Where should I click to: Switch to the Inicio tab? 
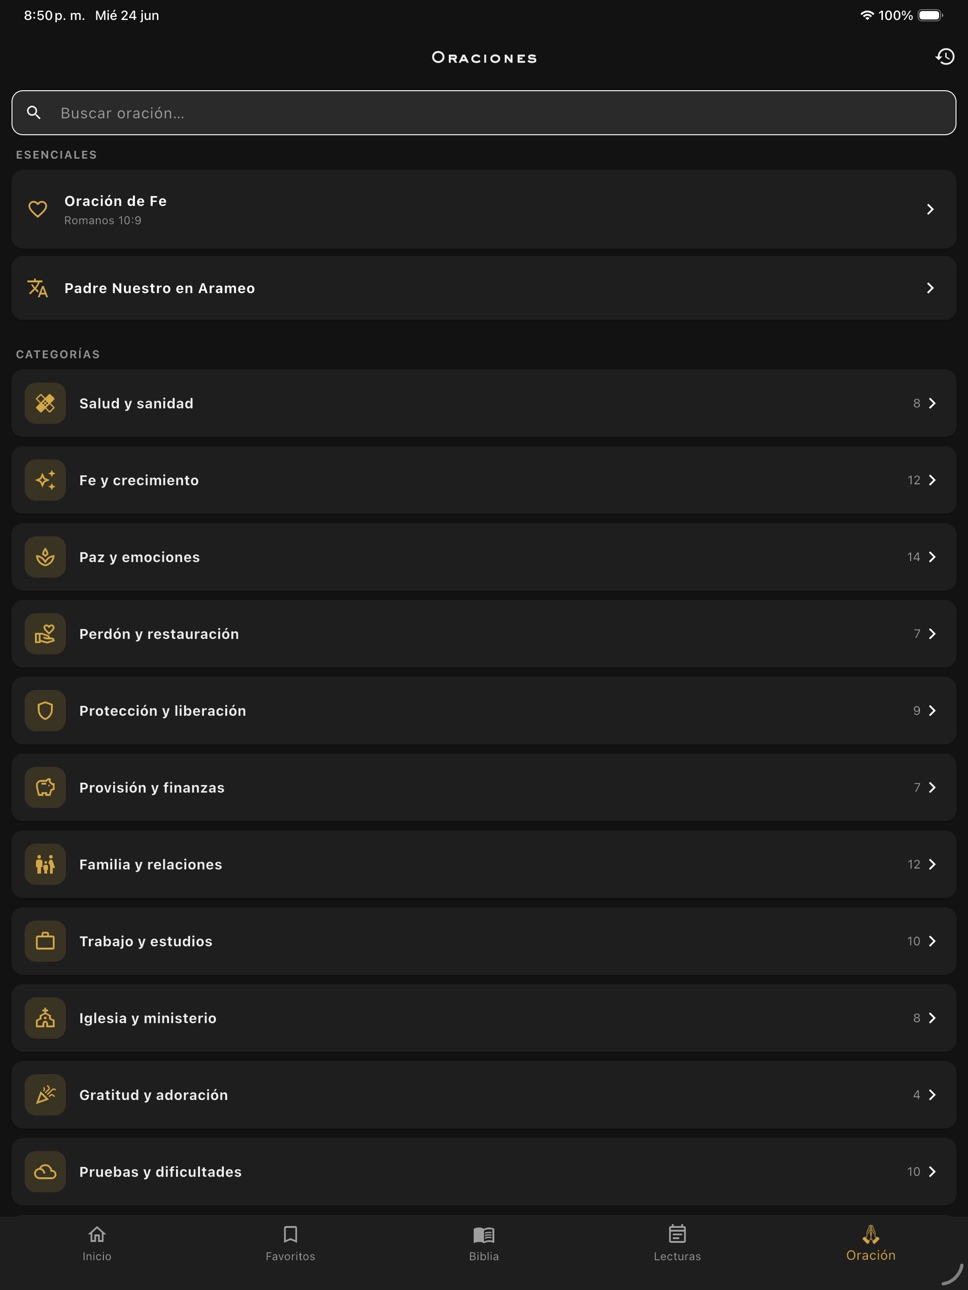[x=97, y=1243]
